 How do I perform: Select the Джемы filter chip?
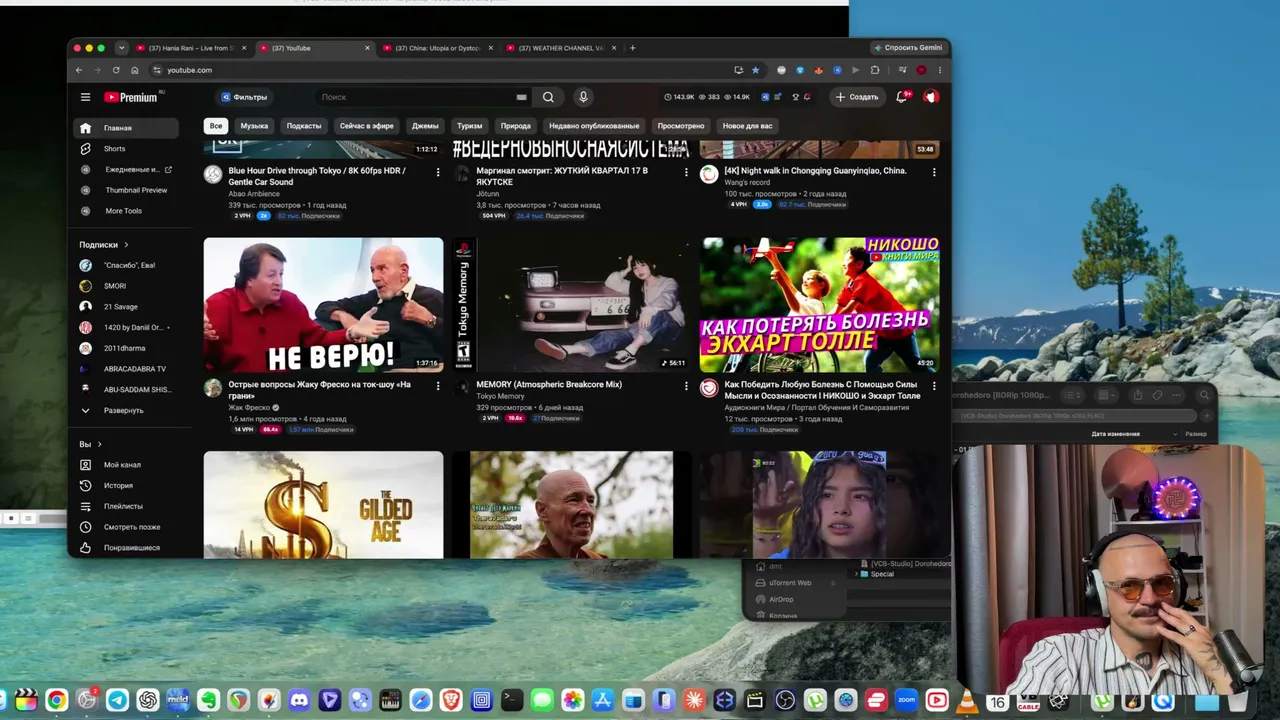(x=425, y=126)
